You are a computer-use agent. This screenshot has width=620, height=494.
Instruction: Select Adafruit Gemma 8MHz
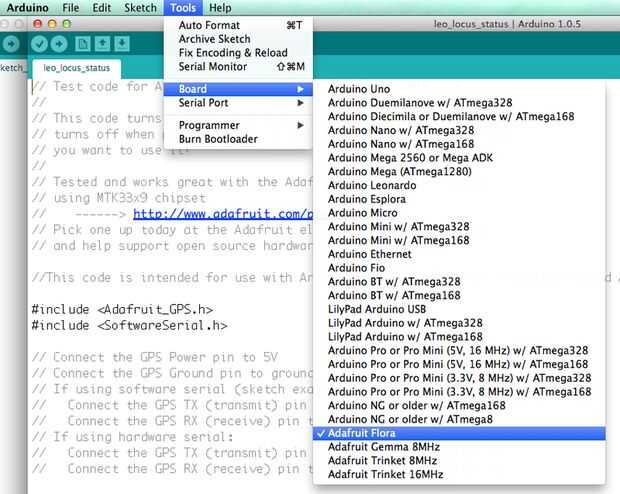[459, 447]
